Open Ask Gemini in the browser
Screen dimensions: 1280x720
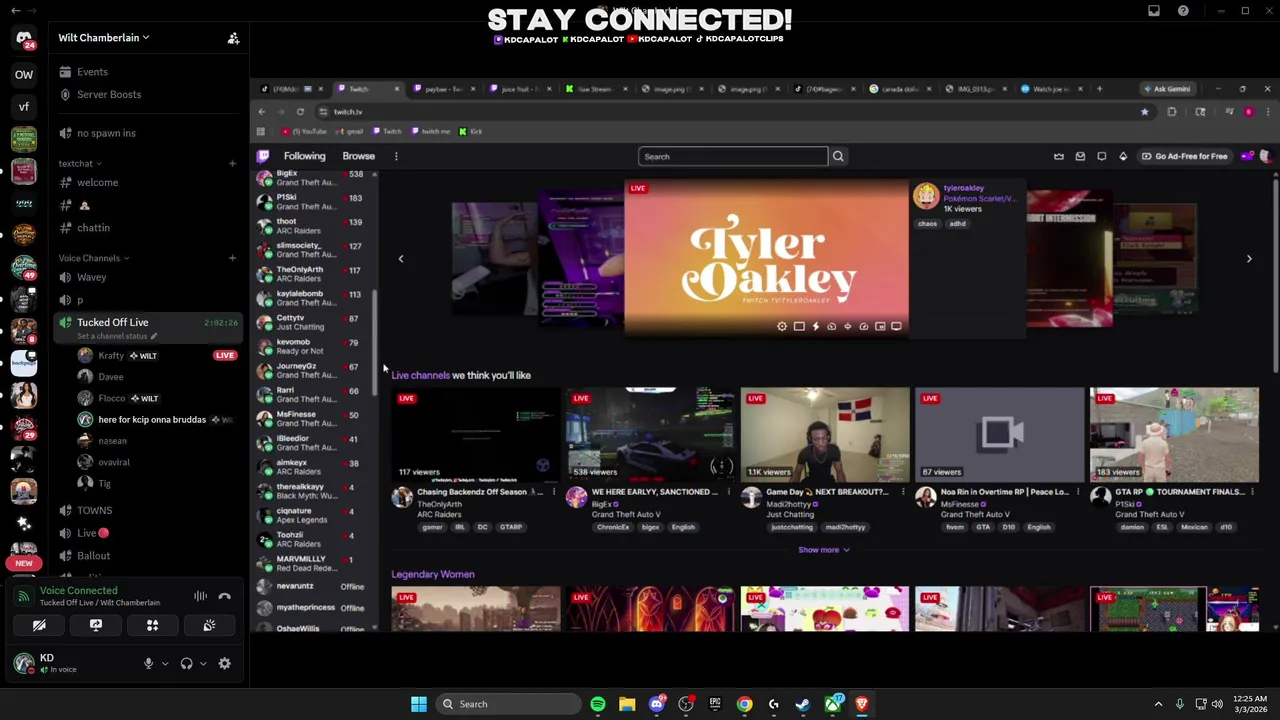[1166, 89]
